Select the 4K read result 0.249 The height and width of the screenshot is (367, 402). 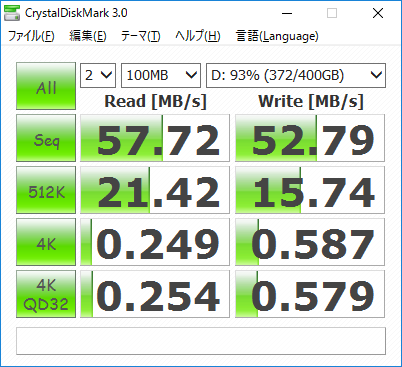click(x=155, y=242)
